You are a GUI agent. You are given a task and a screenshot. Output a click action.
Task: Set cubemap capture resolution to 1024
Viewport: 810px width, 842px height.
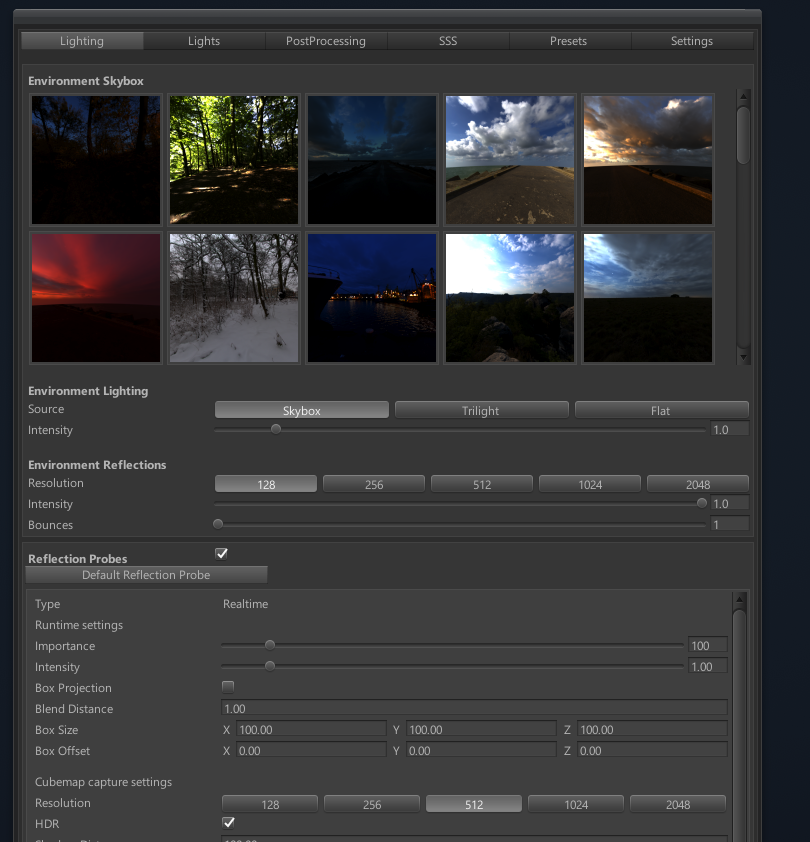pyautogui.click(x=576, y=804)
